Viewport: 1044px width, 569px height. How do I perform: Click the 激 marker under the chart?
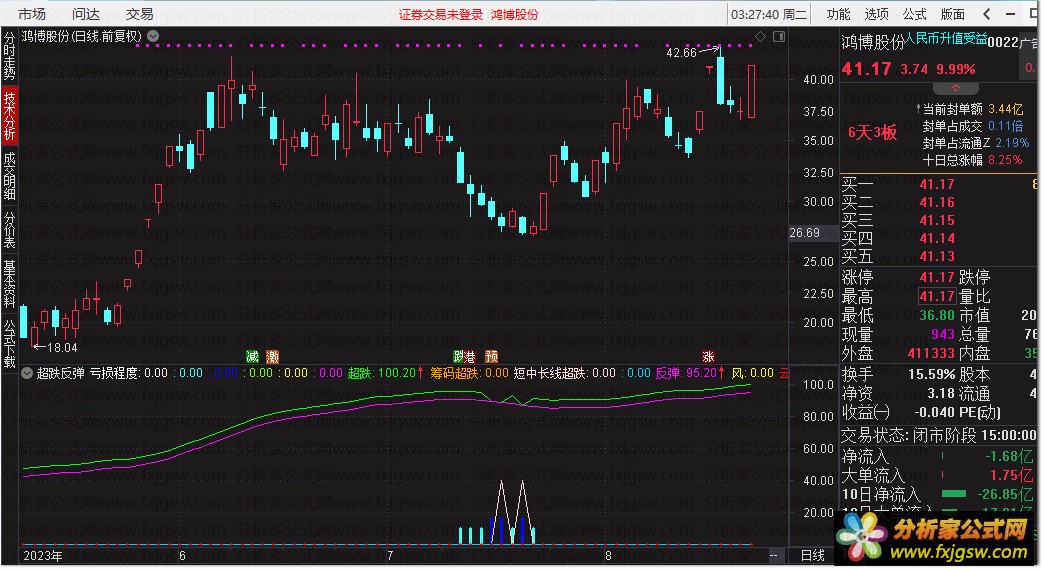click(272, 357)
